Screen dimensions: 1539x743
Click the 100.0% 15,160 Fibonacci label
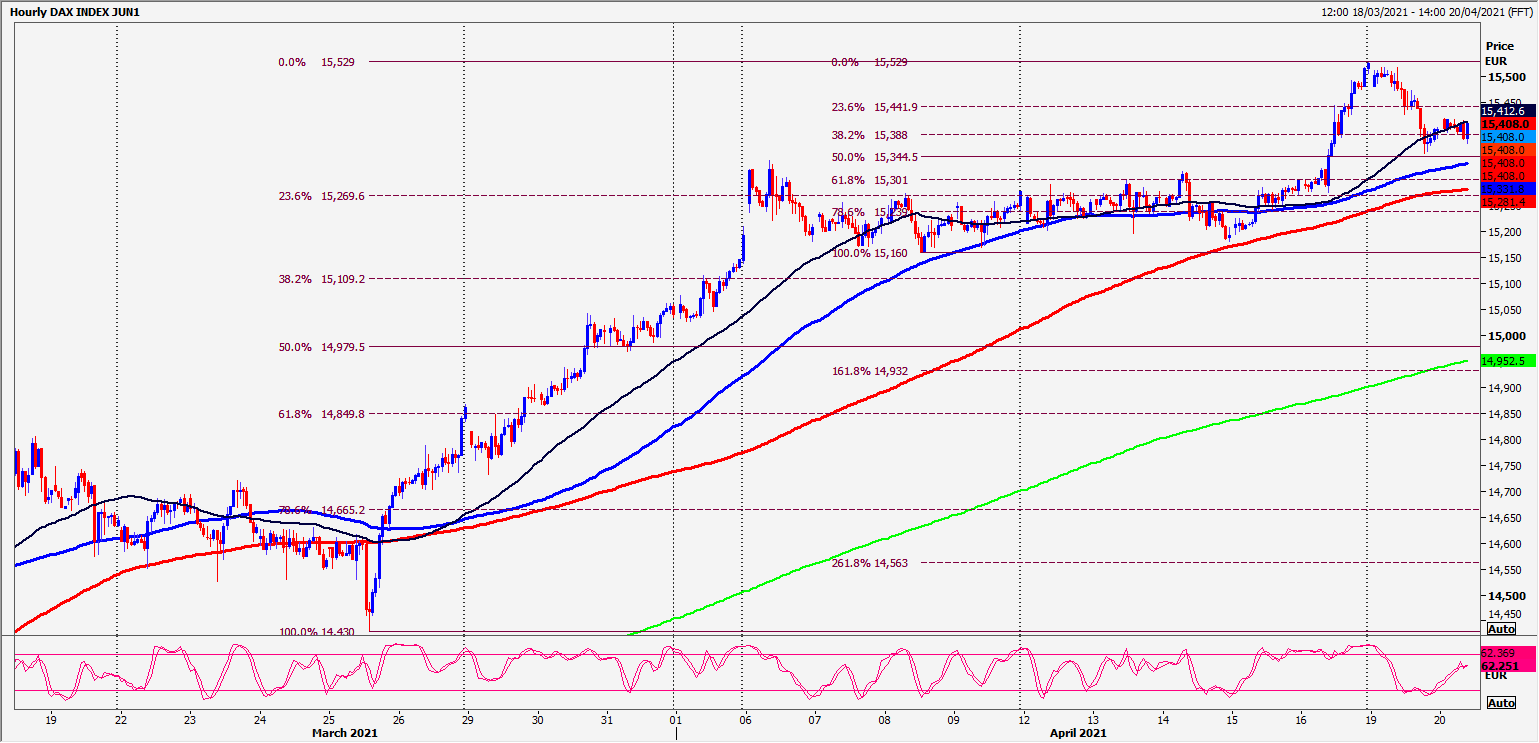869,254
